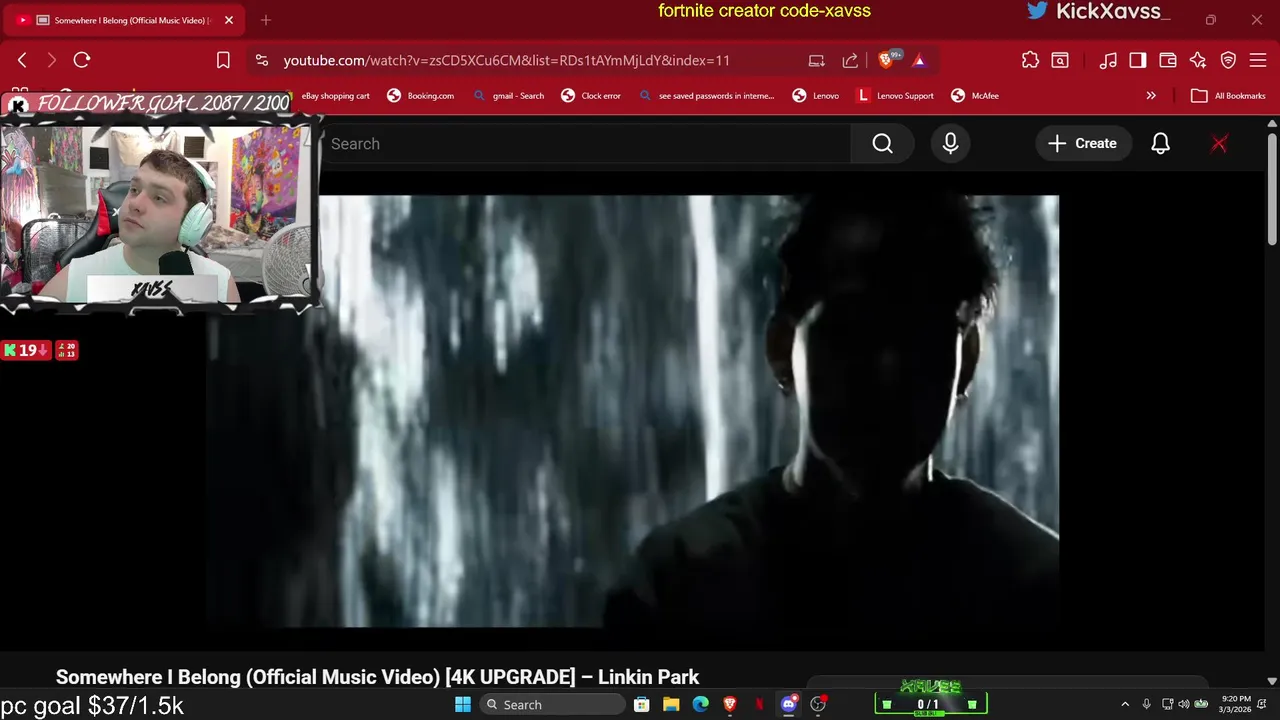
Task: Open the volume speaker tray icon
Action: click(x=1184, y=704)
